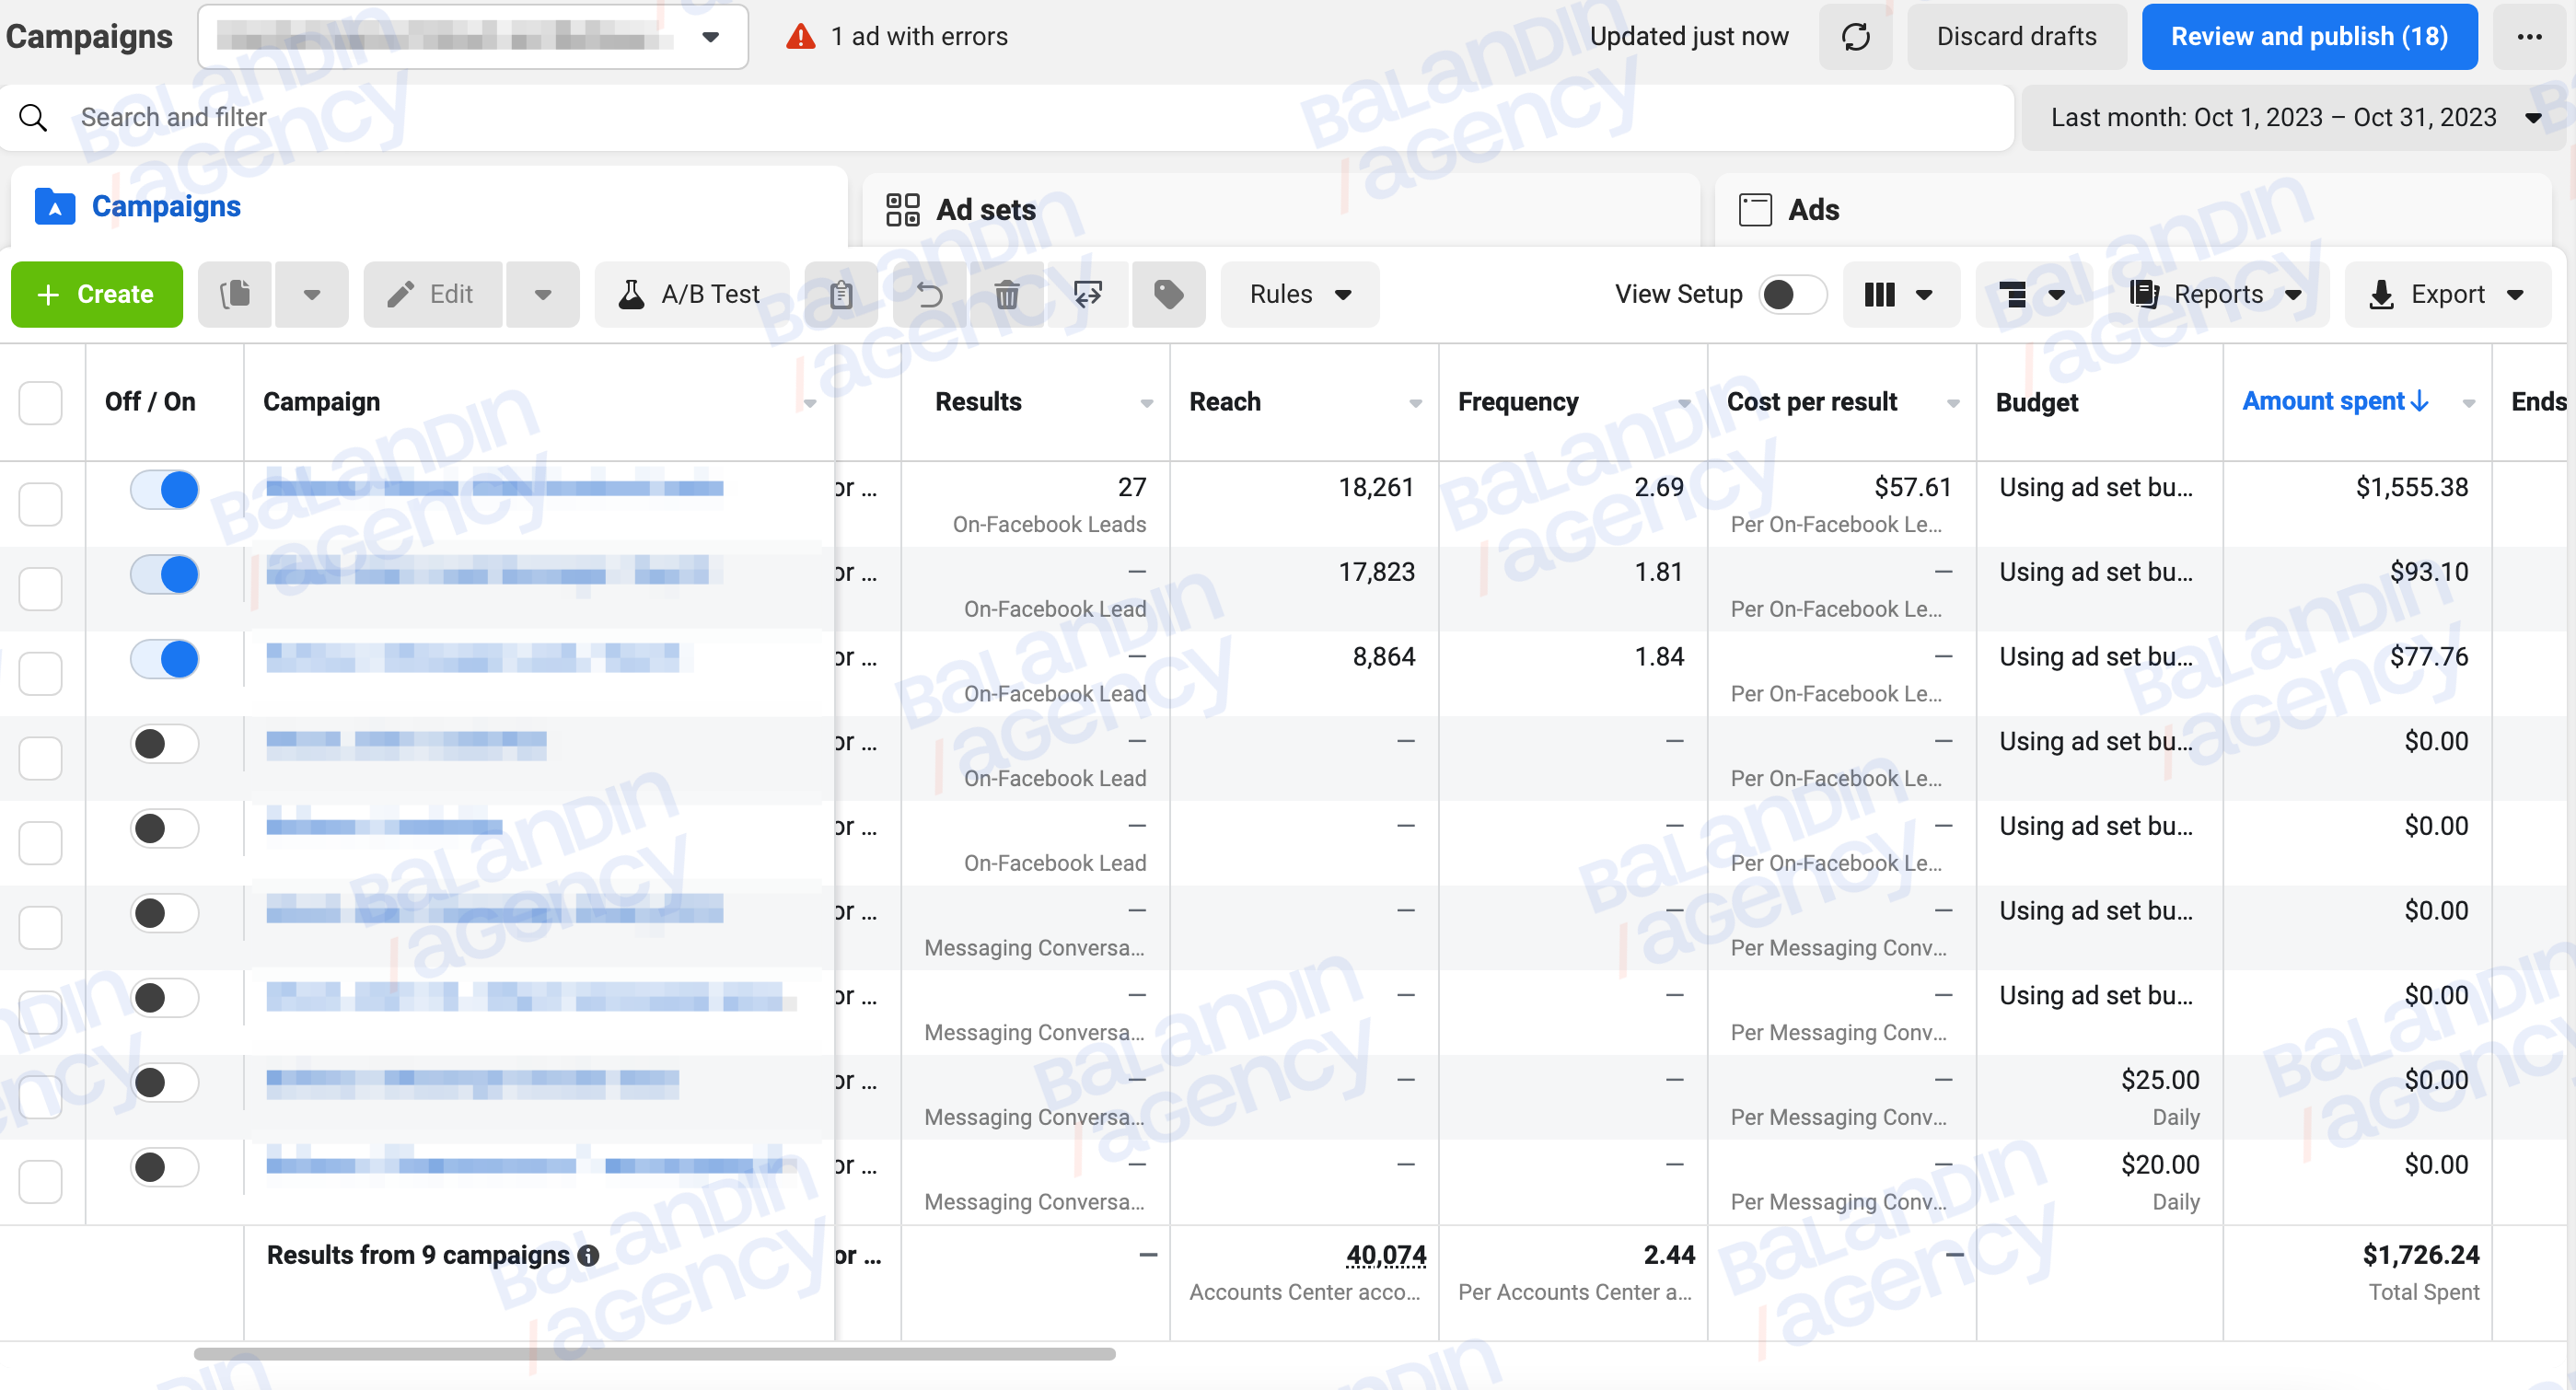
Task: Switch to the Ads tab
Action: pos(2133,210)
